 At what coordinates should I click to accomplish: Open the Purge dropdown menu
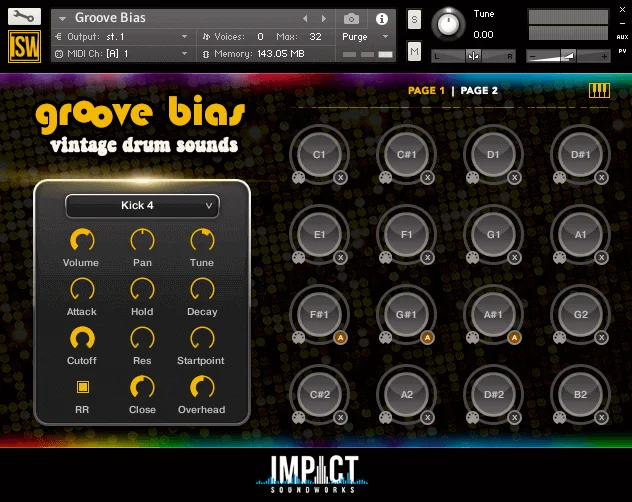(365, 37)
